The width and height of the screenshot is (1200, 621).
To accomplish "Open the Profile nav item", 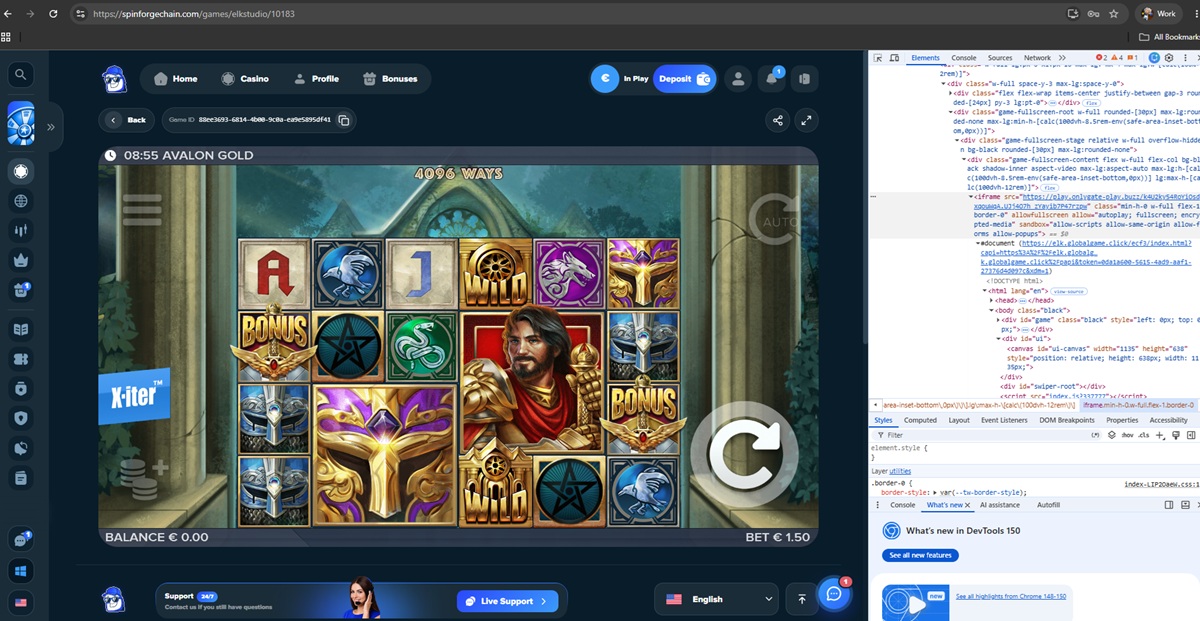I will point(316,79).
